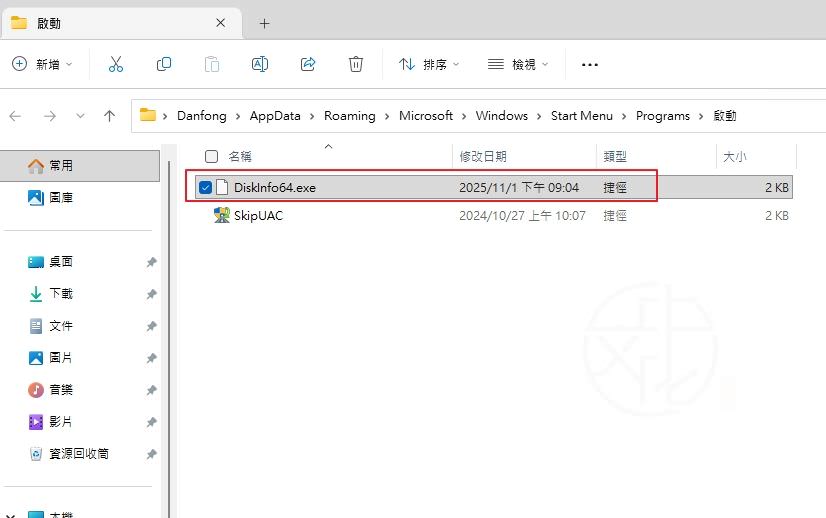Close the 啟動 tab
The width and height of the screenshot is (826, 518).
[x=221, y=23]
